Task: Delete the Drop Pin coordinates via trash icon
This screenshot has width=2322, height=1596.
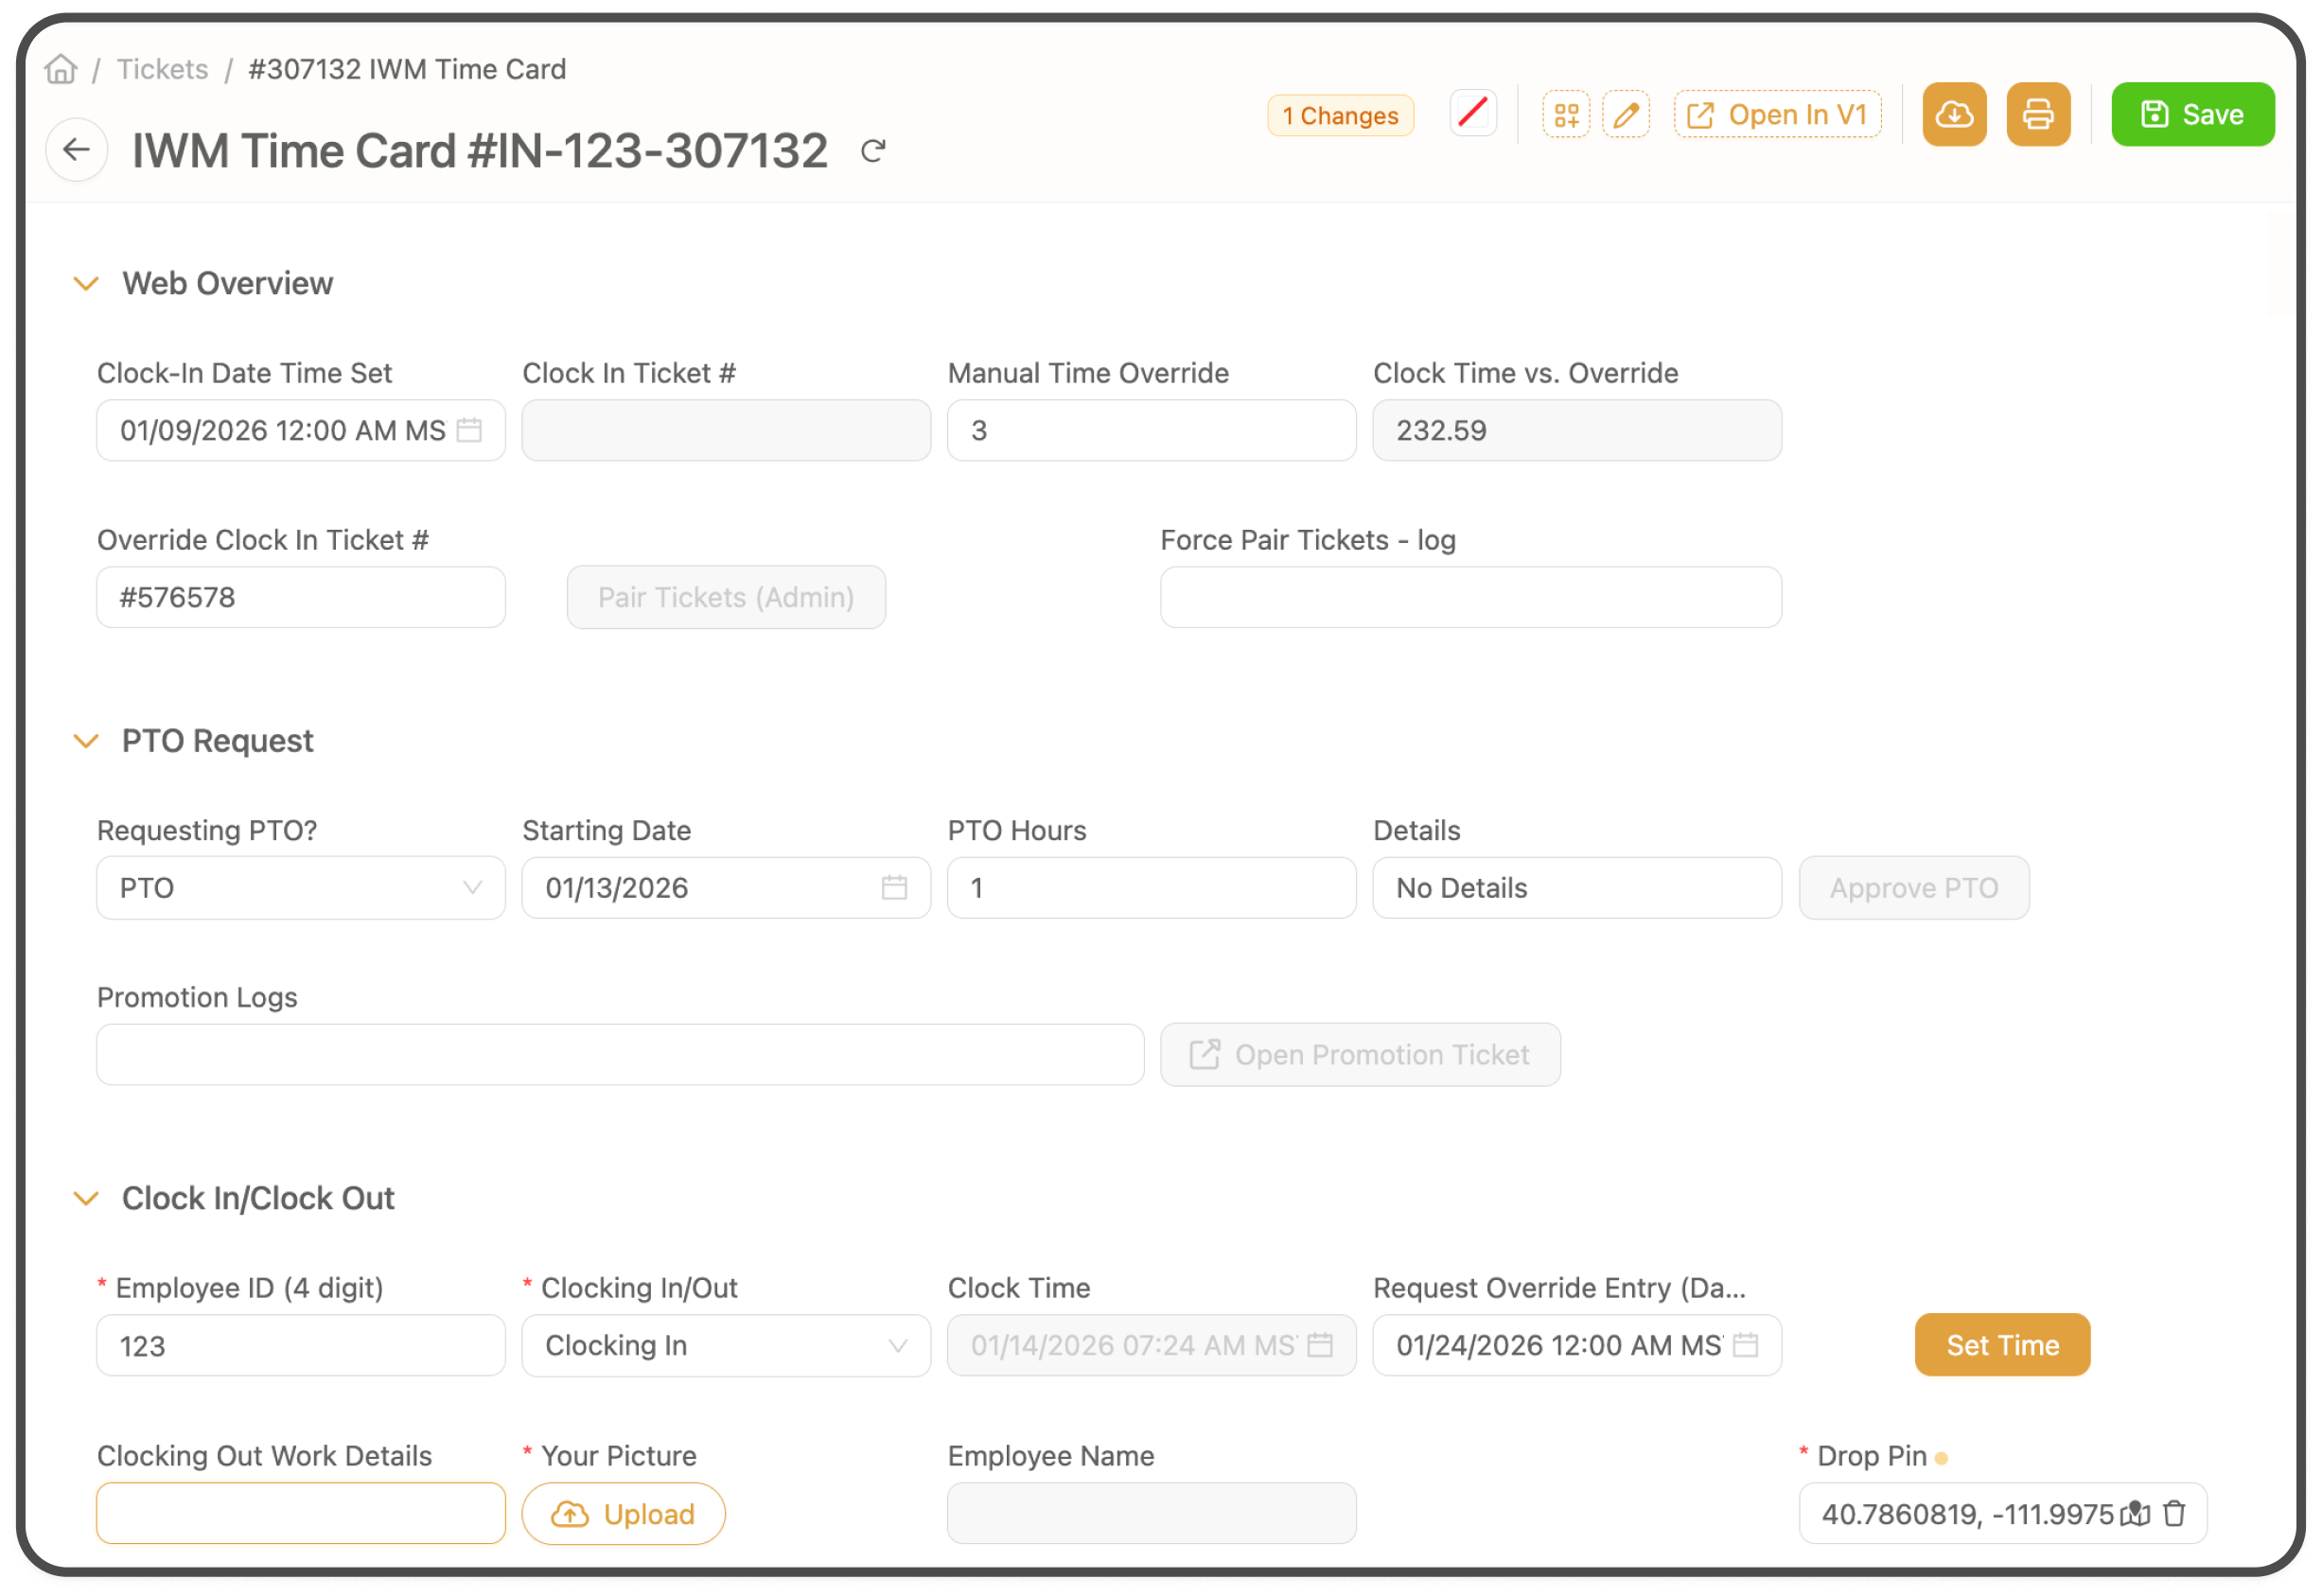Action: click(x=2174, y=1513)
